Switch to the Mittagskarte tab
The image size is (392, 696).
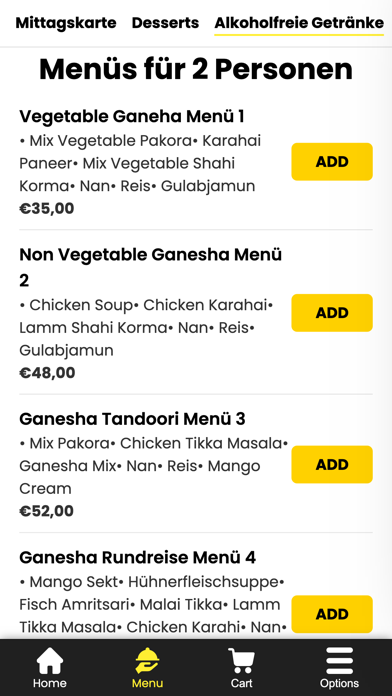coord(66,23)
